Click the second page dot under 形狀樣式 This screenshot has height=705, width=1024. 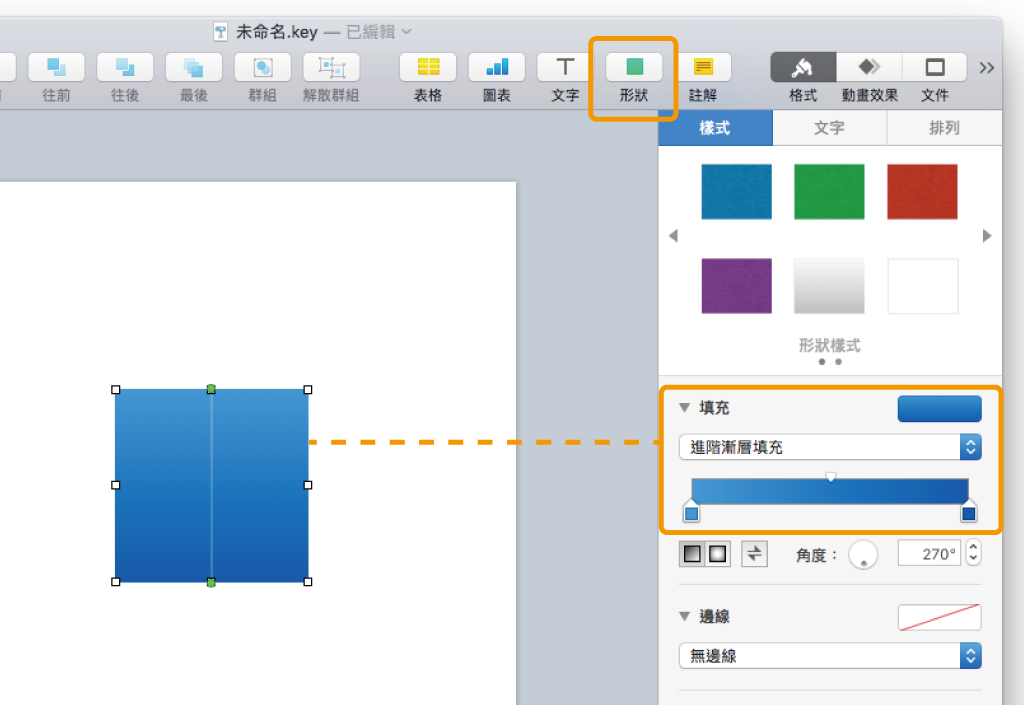coord(839,362)
